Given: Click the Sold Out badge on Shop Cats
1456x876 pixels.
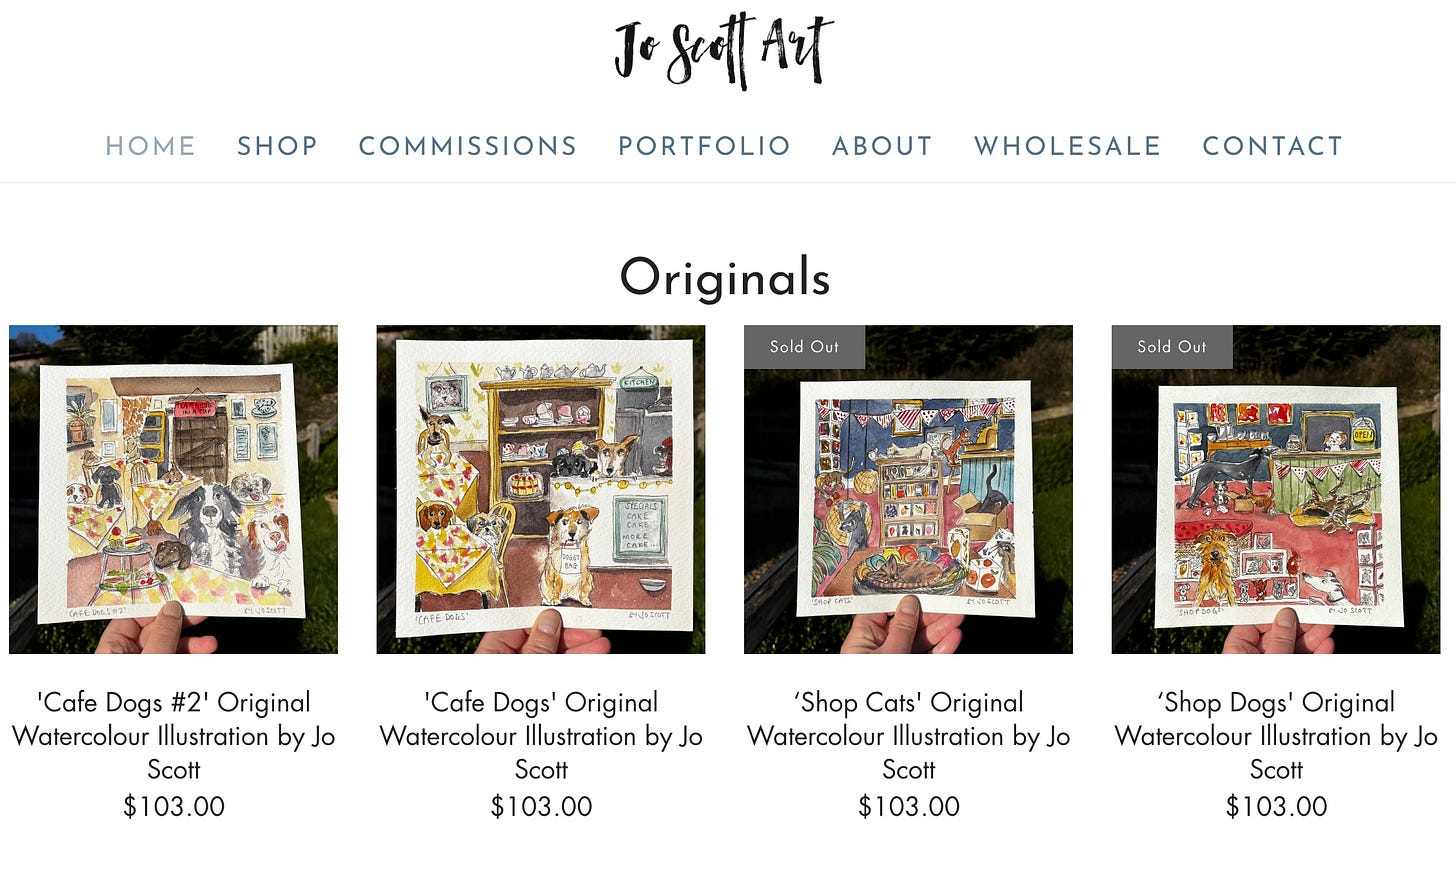Looking at the screenshot, I should click(804, 347).
